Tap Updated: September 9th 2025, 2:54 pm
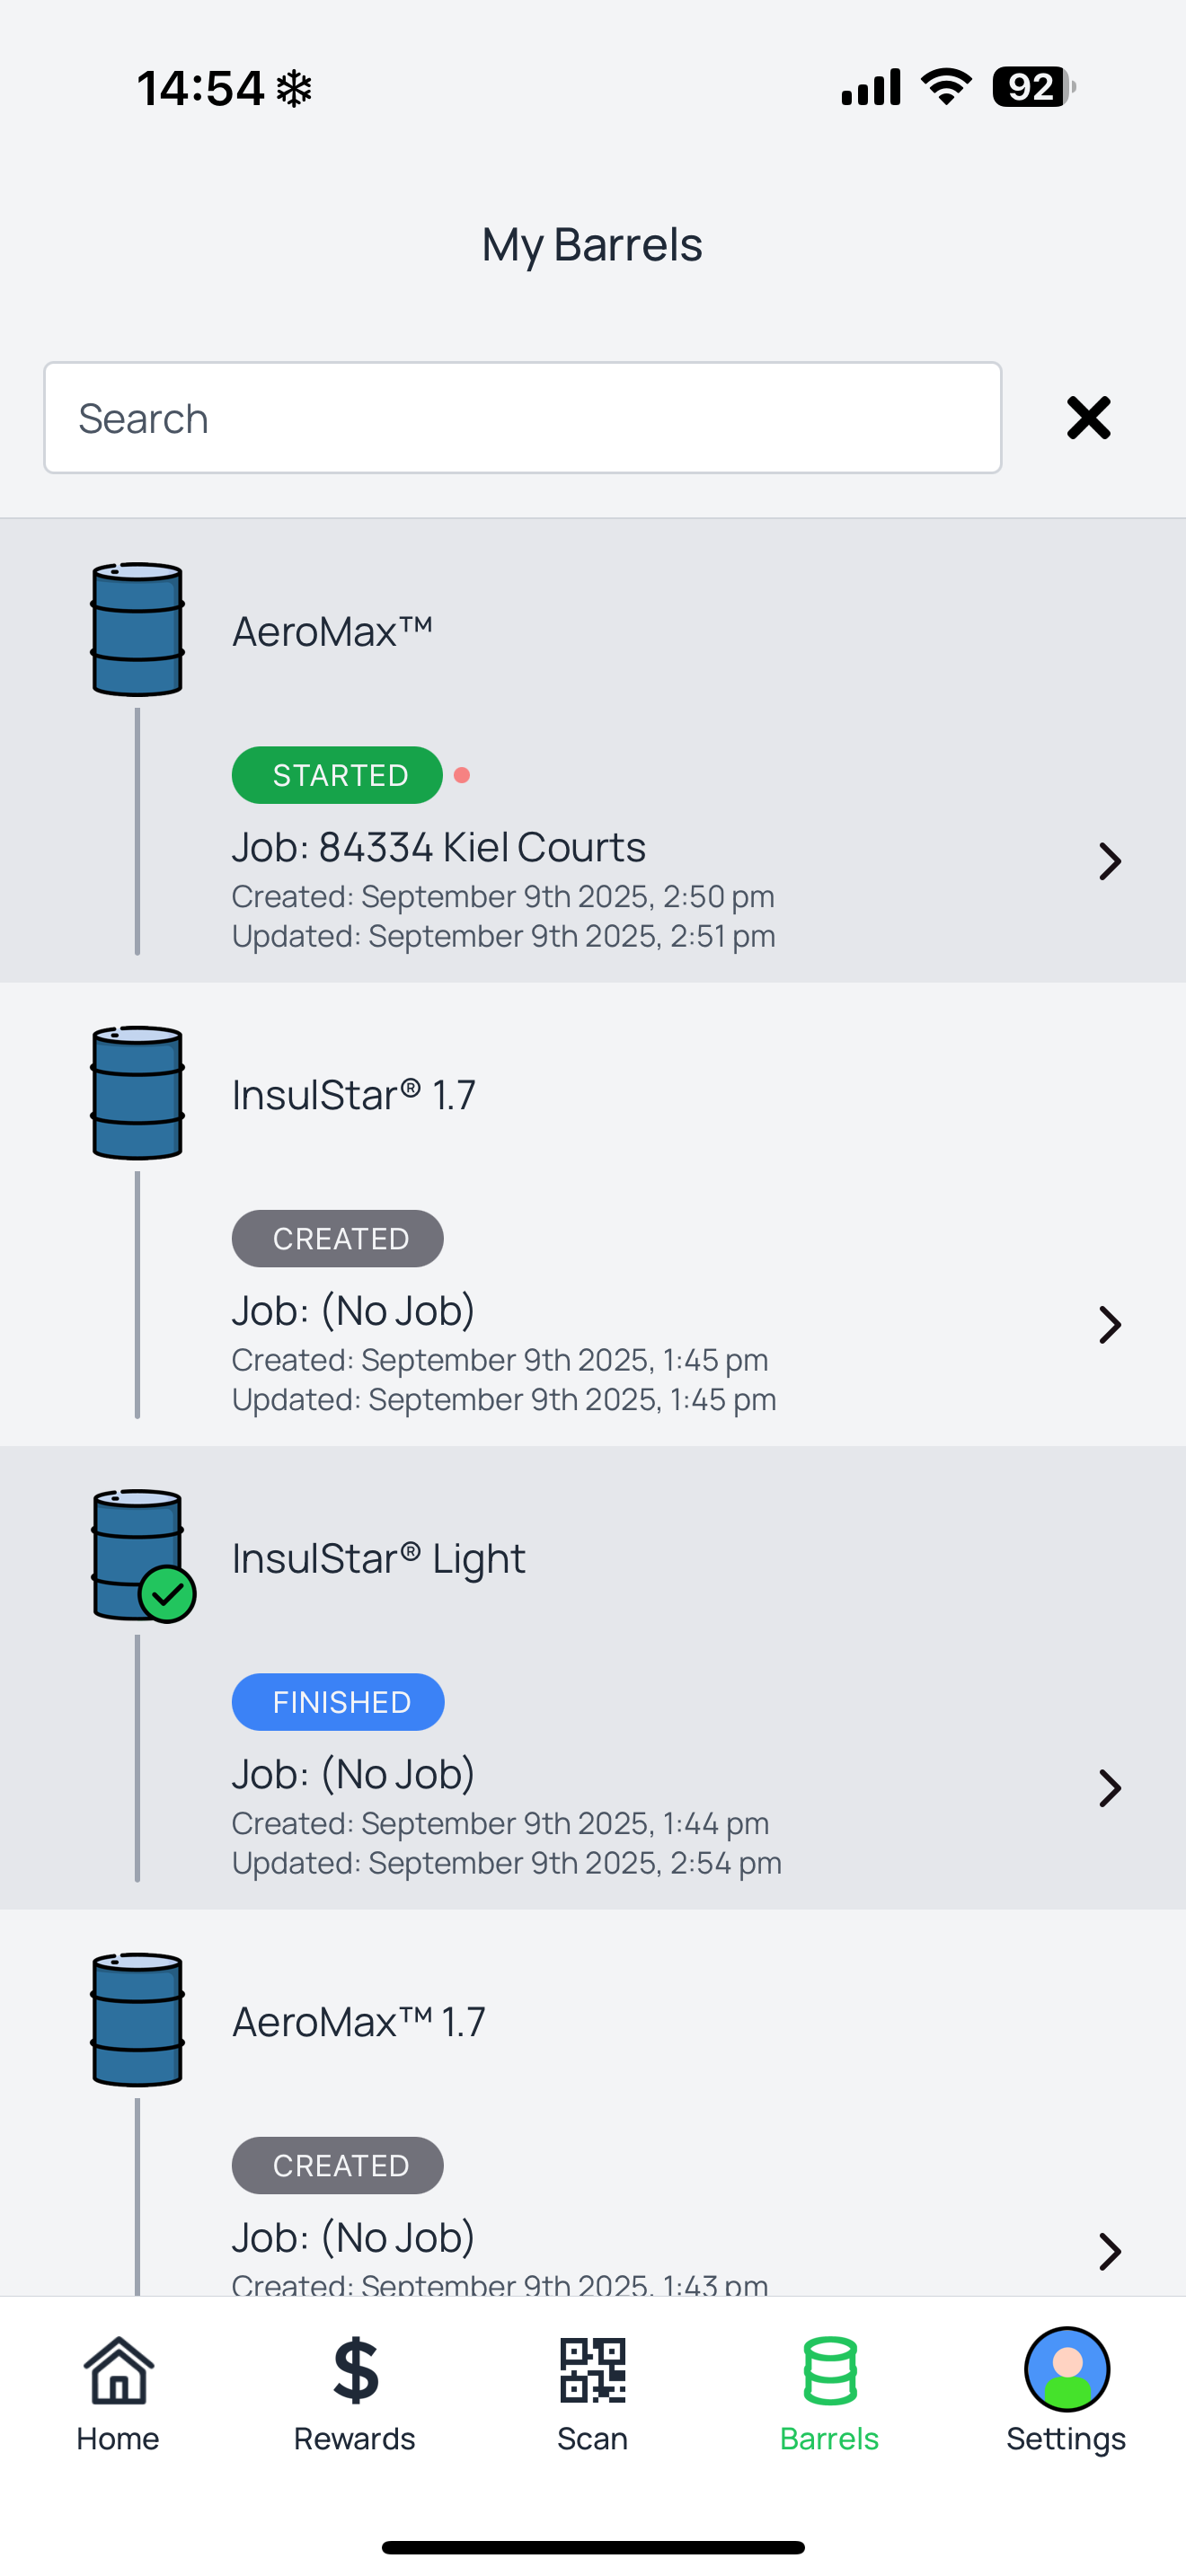The height and width of the screenshot is (2576, 1186). [x=507, y=1863]
